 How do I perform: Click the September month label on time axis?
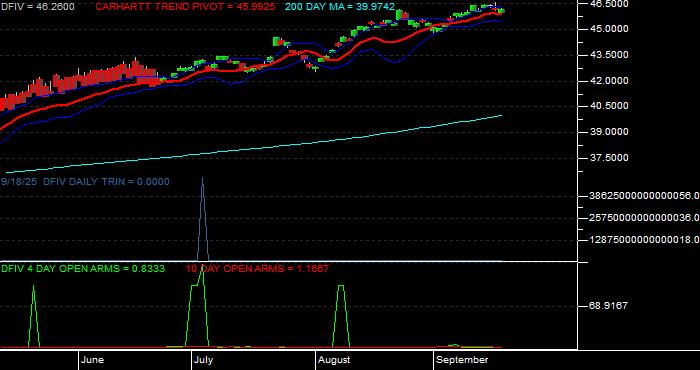(x=462, y=360)
